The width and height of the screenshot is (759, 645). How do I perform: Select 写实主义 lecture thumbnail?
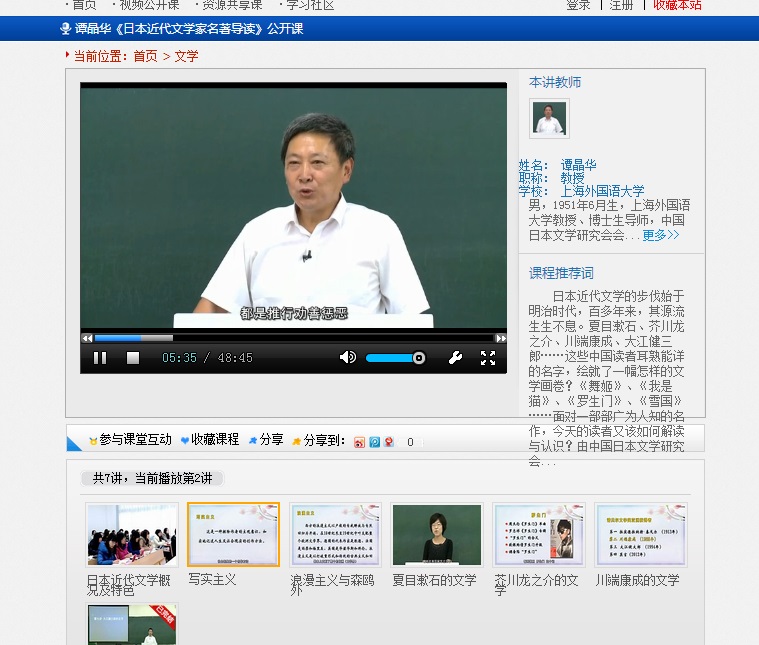tap(233, 535)
